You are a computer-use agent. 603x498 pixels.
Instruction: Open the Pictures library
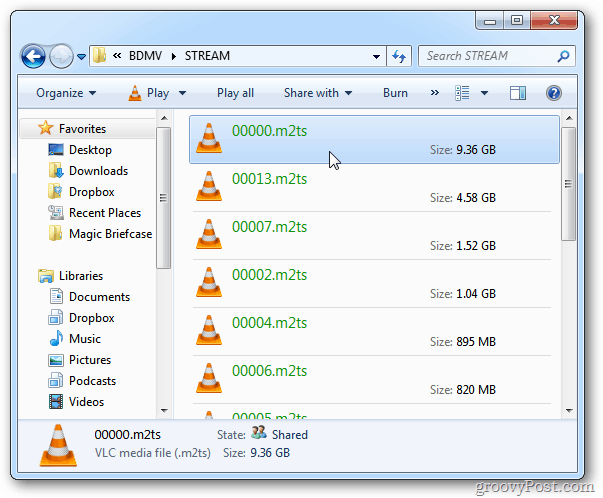coord(90,360)
